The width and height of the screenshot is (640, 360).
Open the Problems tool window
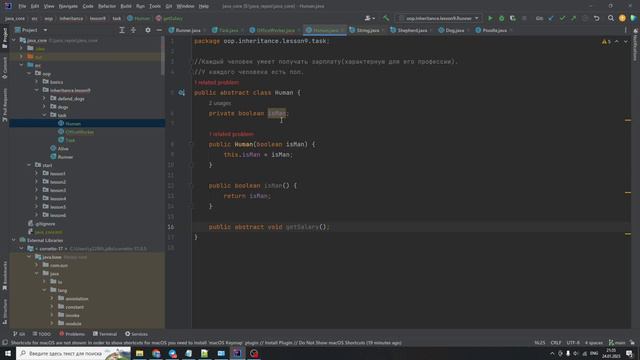(72, 334)
